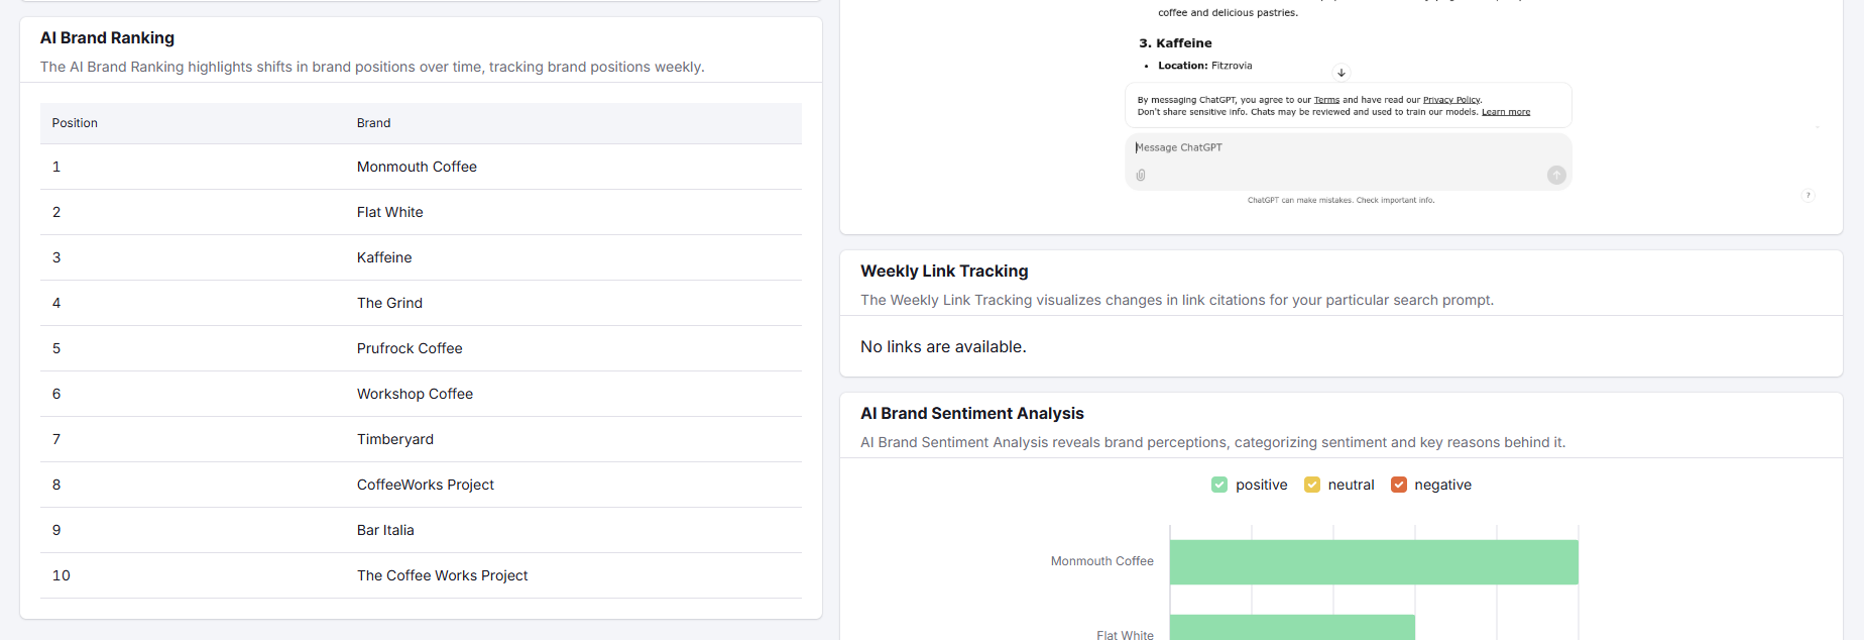Click the green Flat White sentiment bar
The image size is (1864, 640).
click(1291, 628)
